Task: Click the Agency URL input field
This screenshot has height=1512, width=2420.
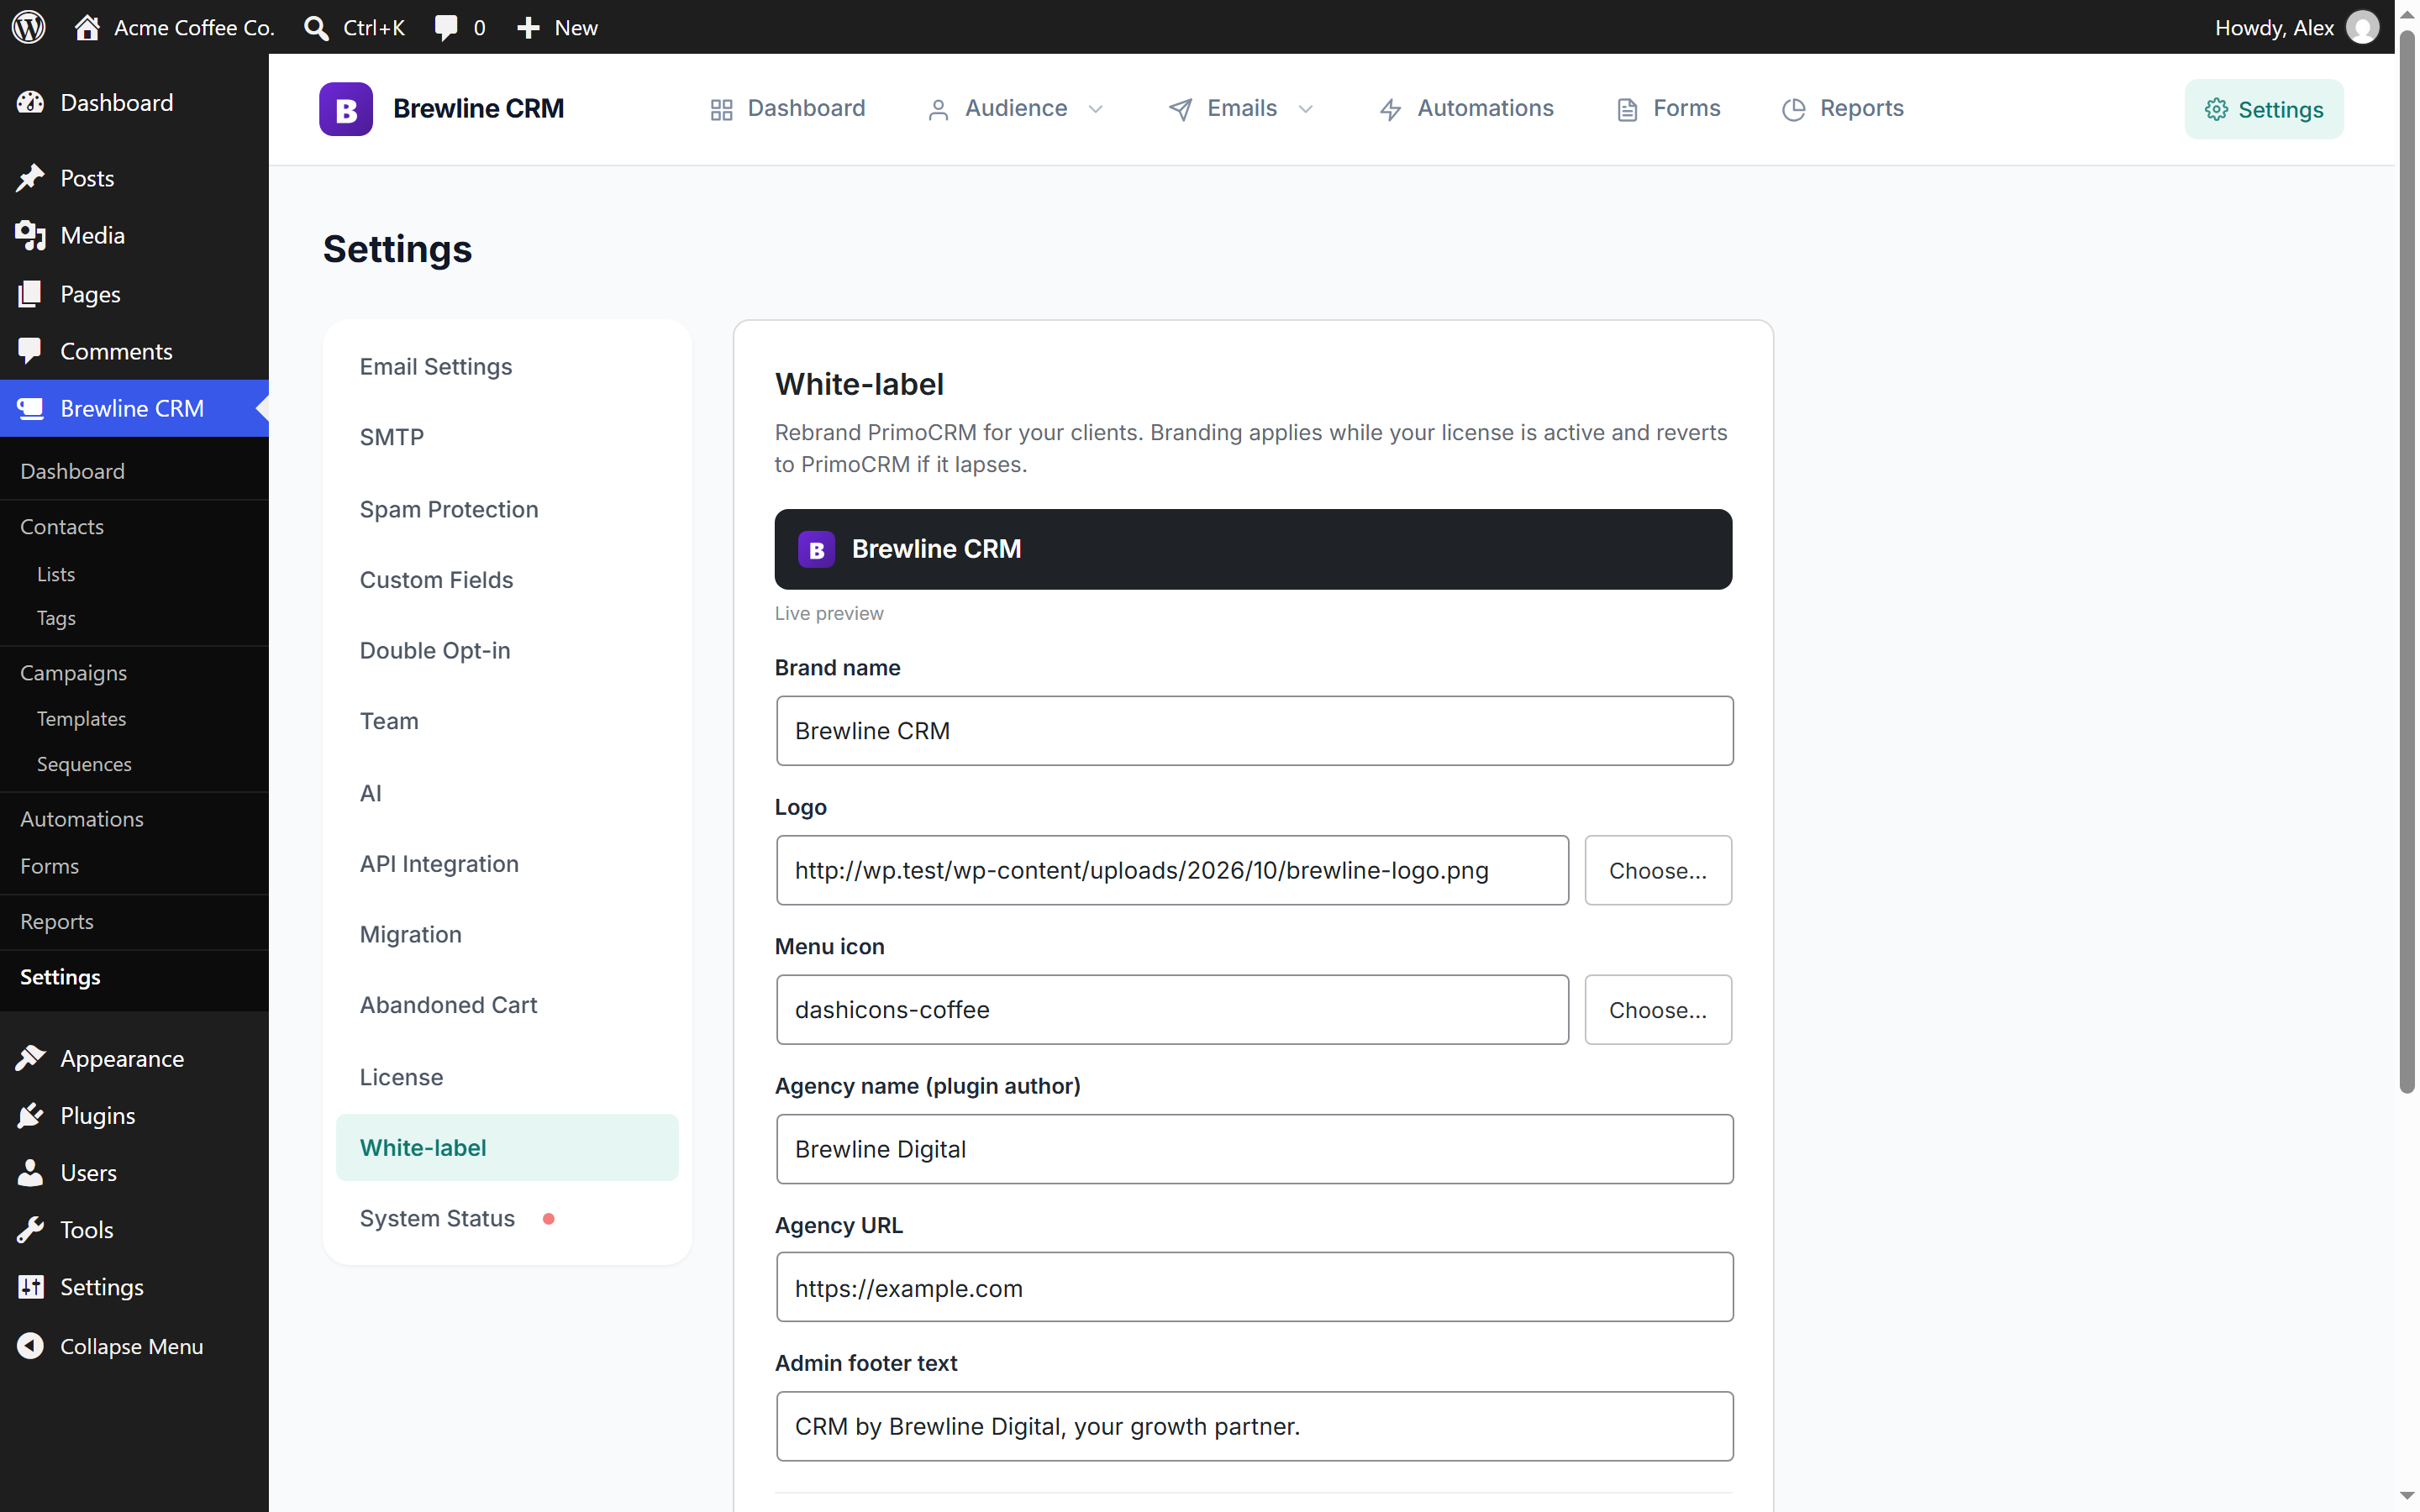Action: click(x=1255, y=1287)
